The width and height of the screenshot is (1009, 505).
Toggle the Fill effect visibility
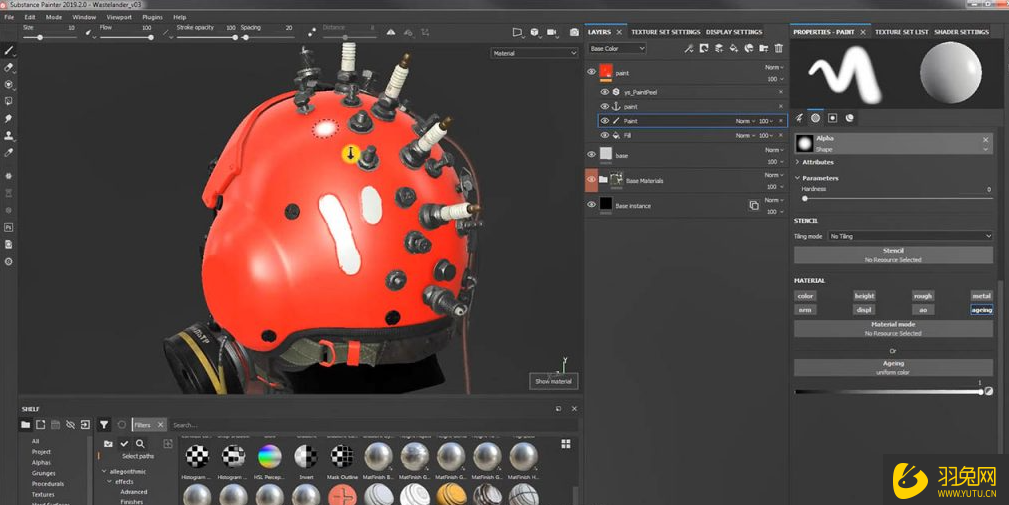coord(605,135)
